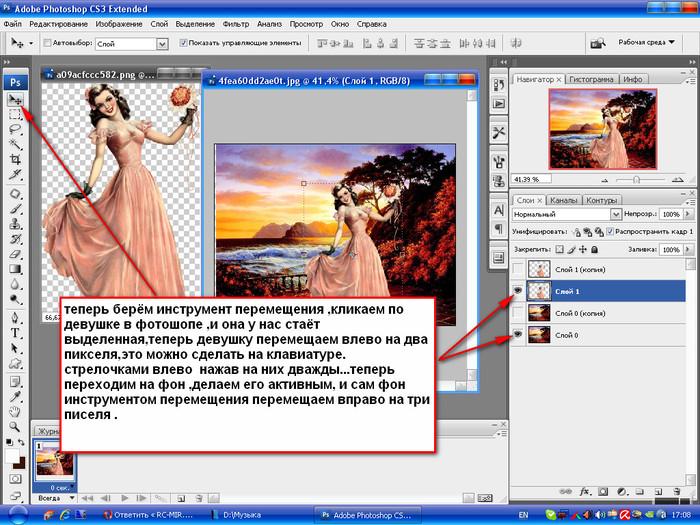
Task: Select the Zoom tool
Action: click(x=16, y=427)
